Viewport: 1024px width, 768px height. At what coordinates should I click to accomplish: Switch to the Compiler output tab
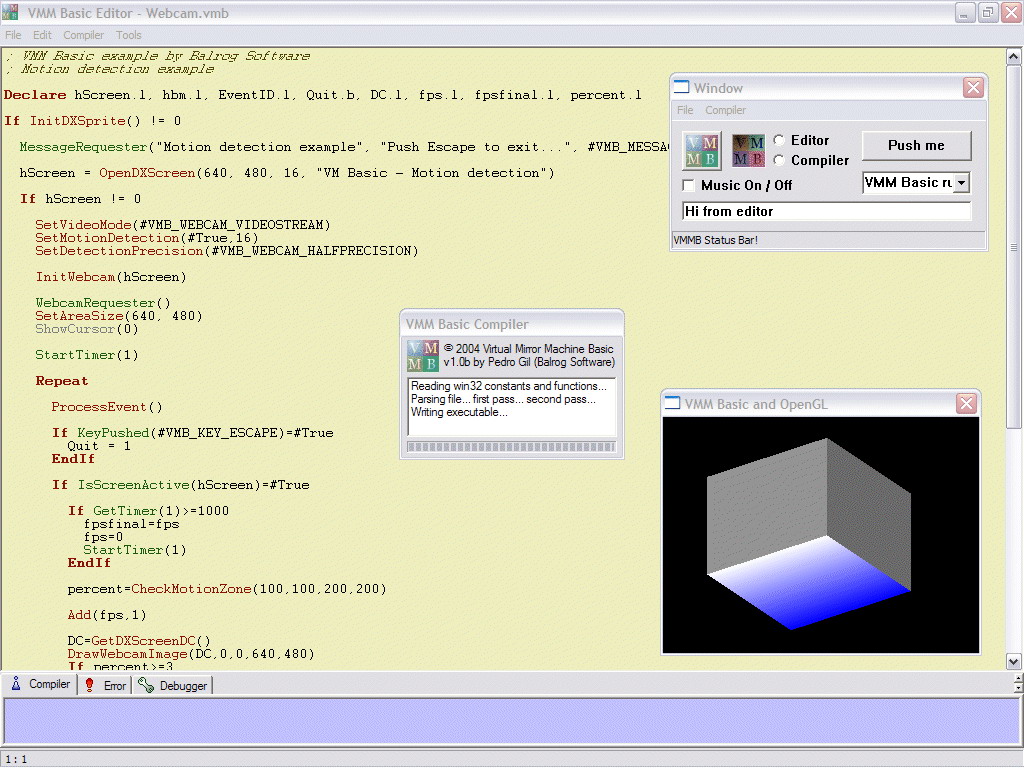coord(40,684)
